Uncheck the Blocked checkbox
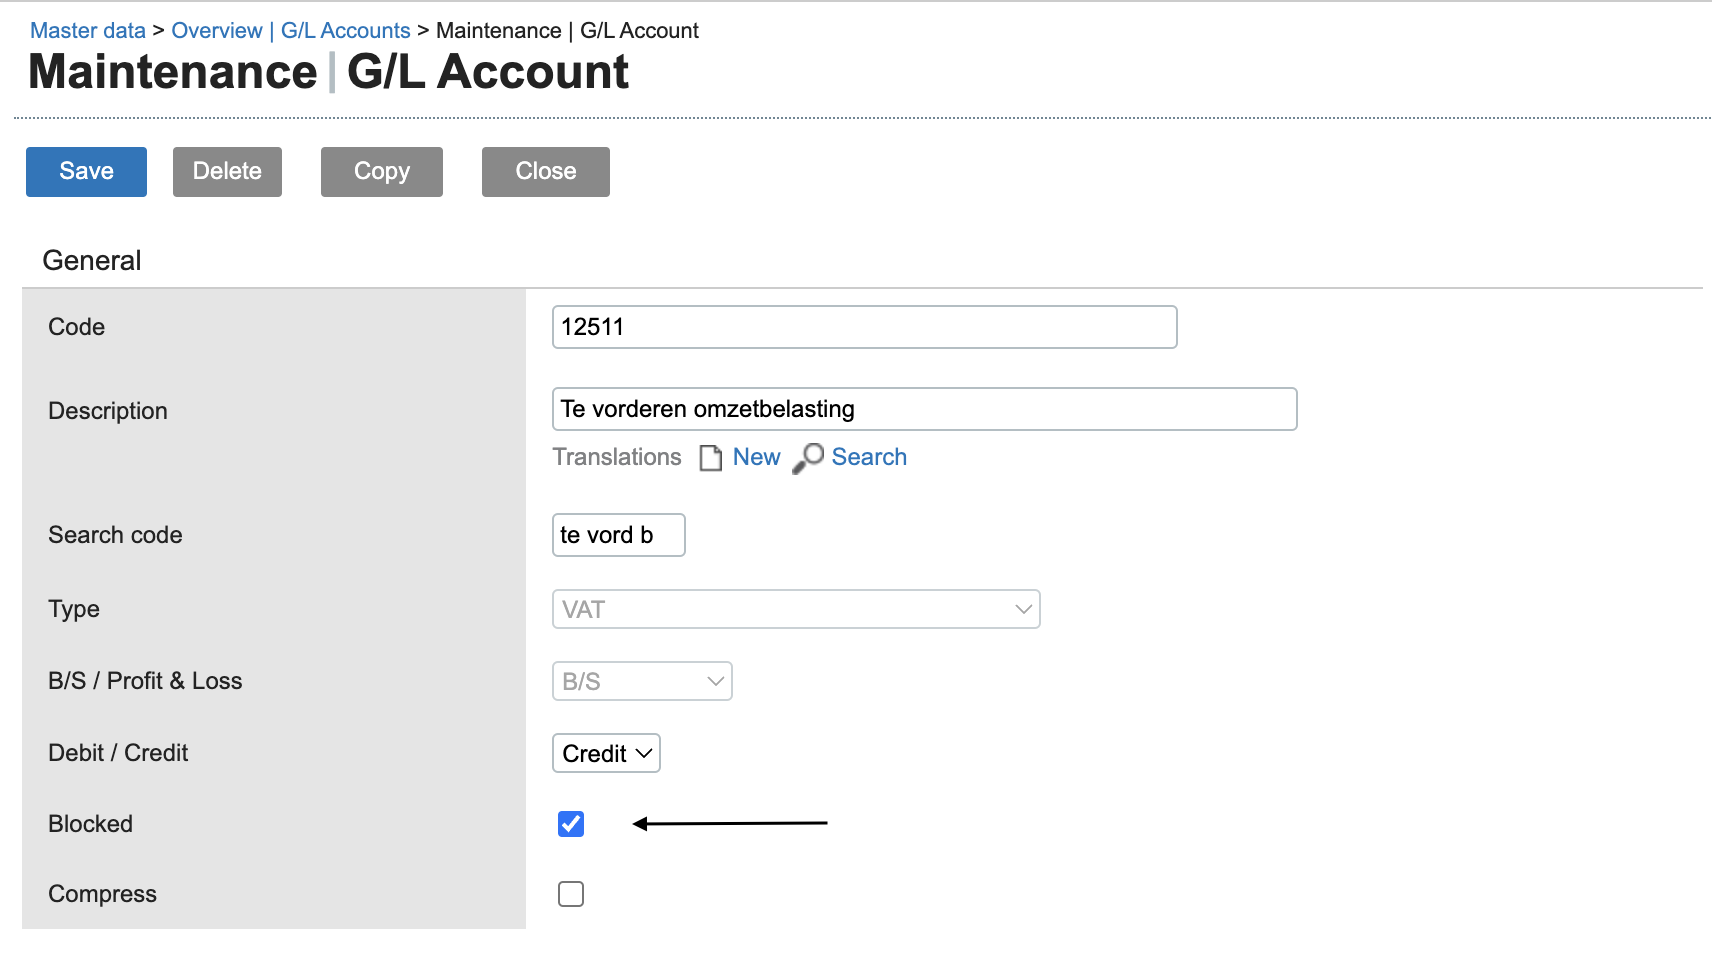 coord(571,824)
